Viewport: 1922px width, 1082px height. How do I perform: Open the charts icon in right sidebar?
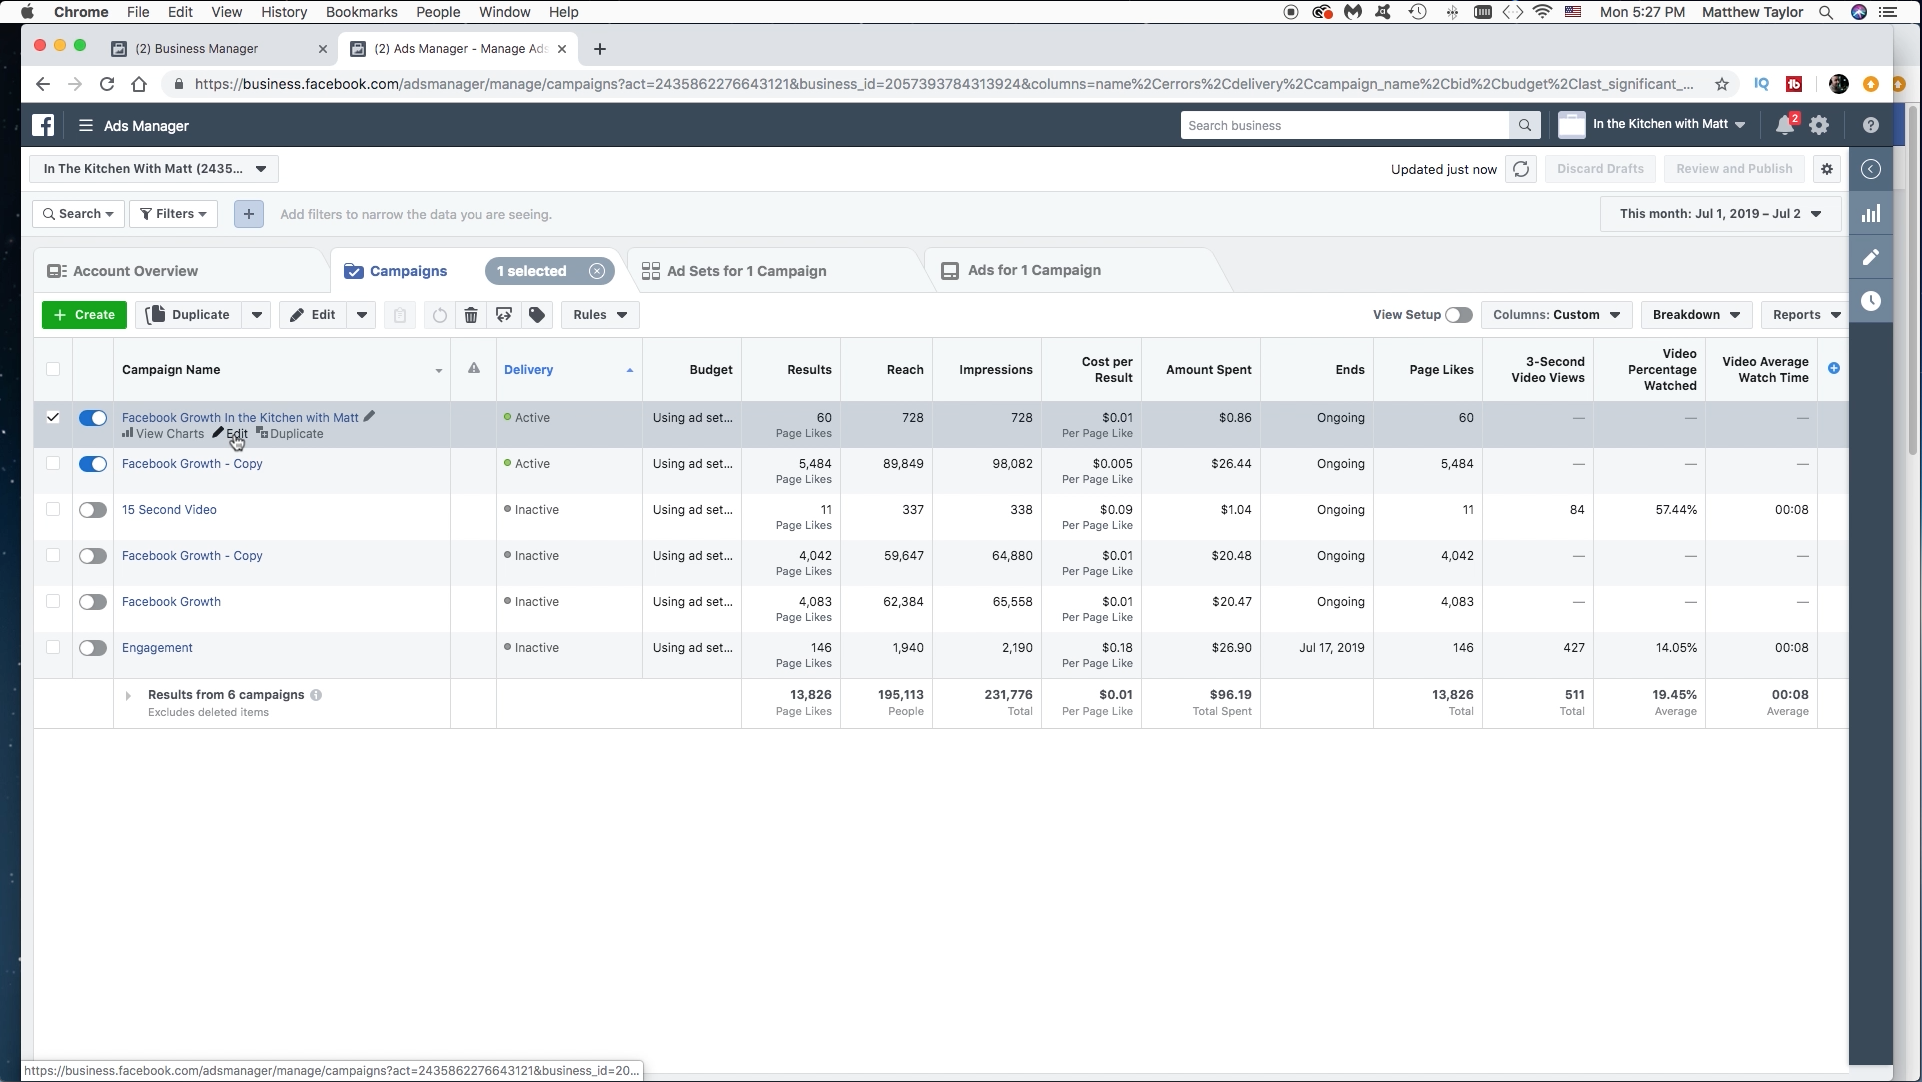tap(1871, 213)
